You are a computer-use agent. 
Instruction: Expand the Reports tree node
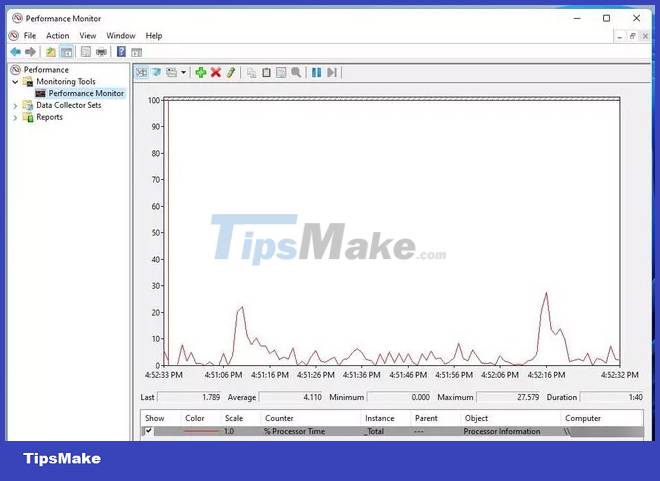[x=16, y=117]
